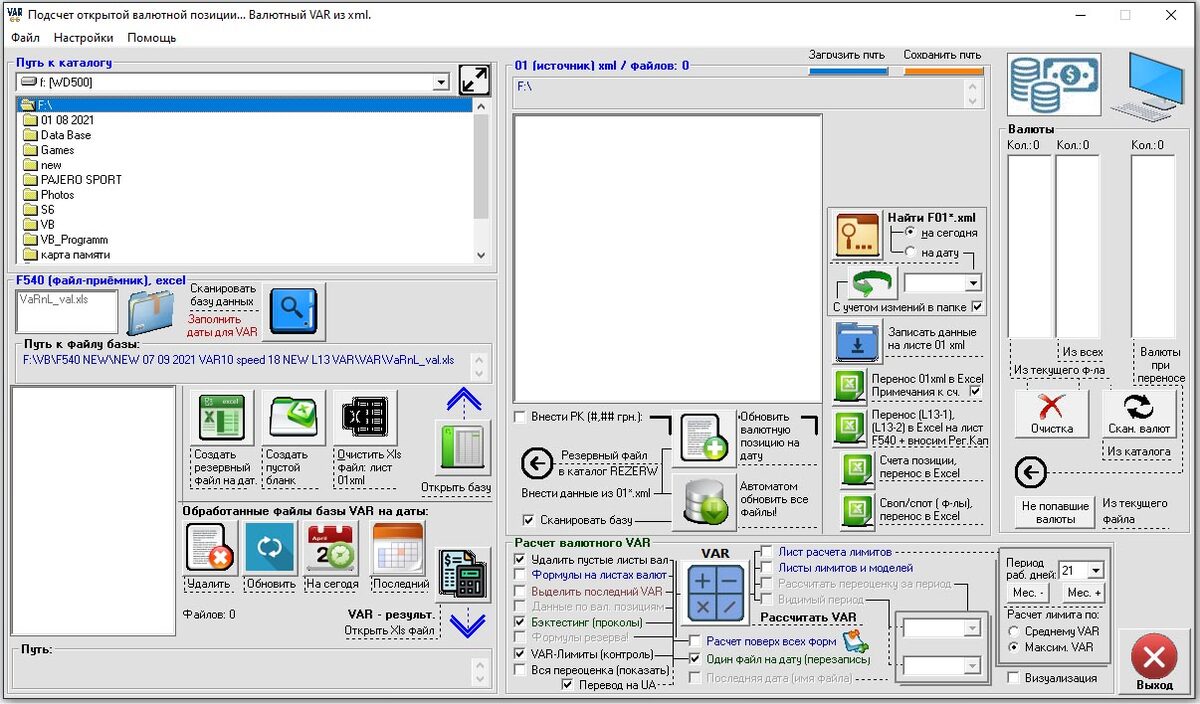1200x704 pixels.
Task: Click the VaRnL_val.xls file name field
Action: (67, 311)
